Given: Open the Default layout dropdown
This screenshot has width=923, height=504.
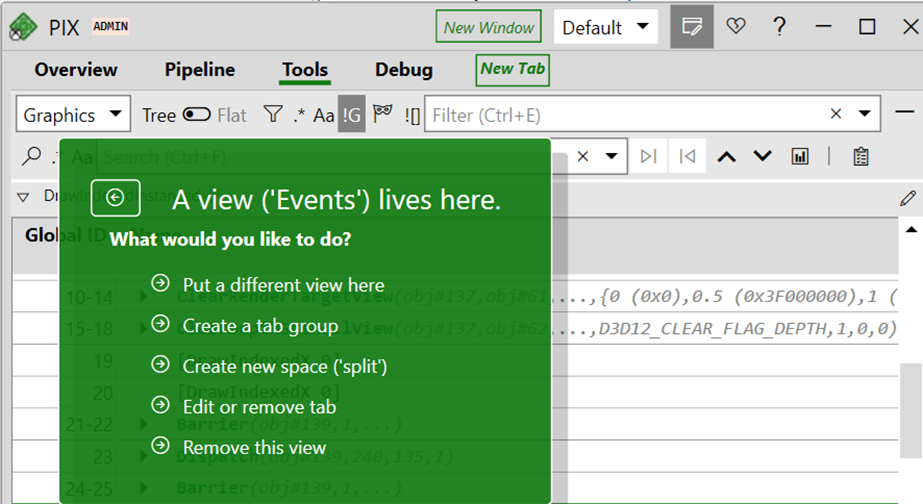Looking at the screenshot, I should click(606, 27).
